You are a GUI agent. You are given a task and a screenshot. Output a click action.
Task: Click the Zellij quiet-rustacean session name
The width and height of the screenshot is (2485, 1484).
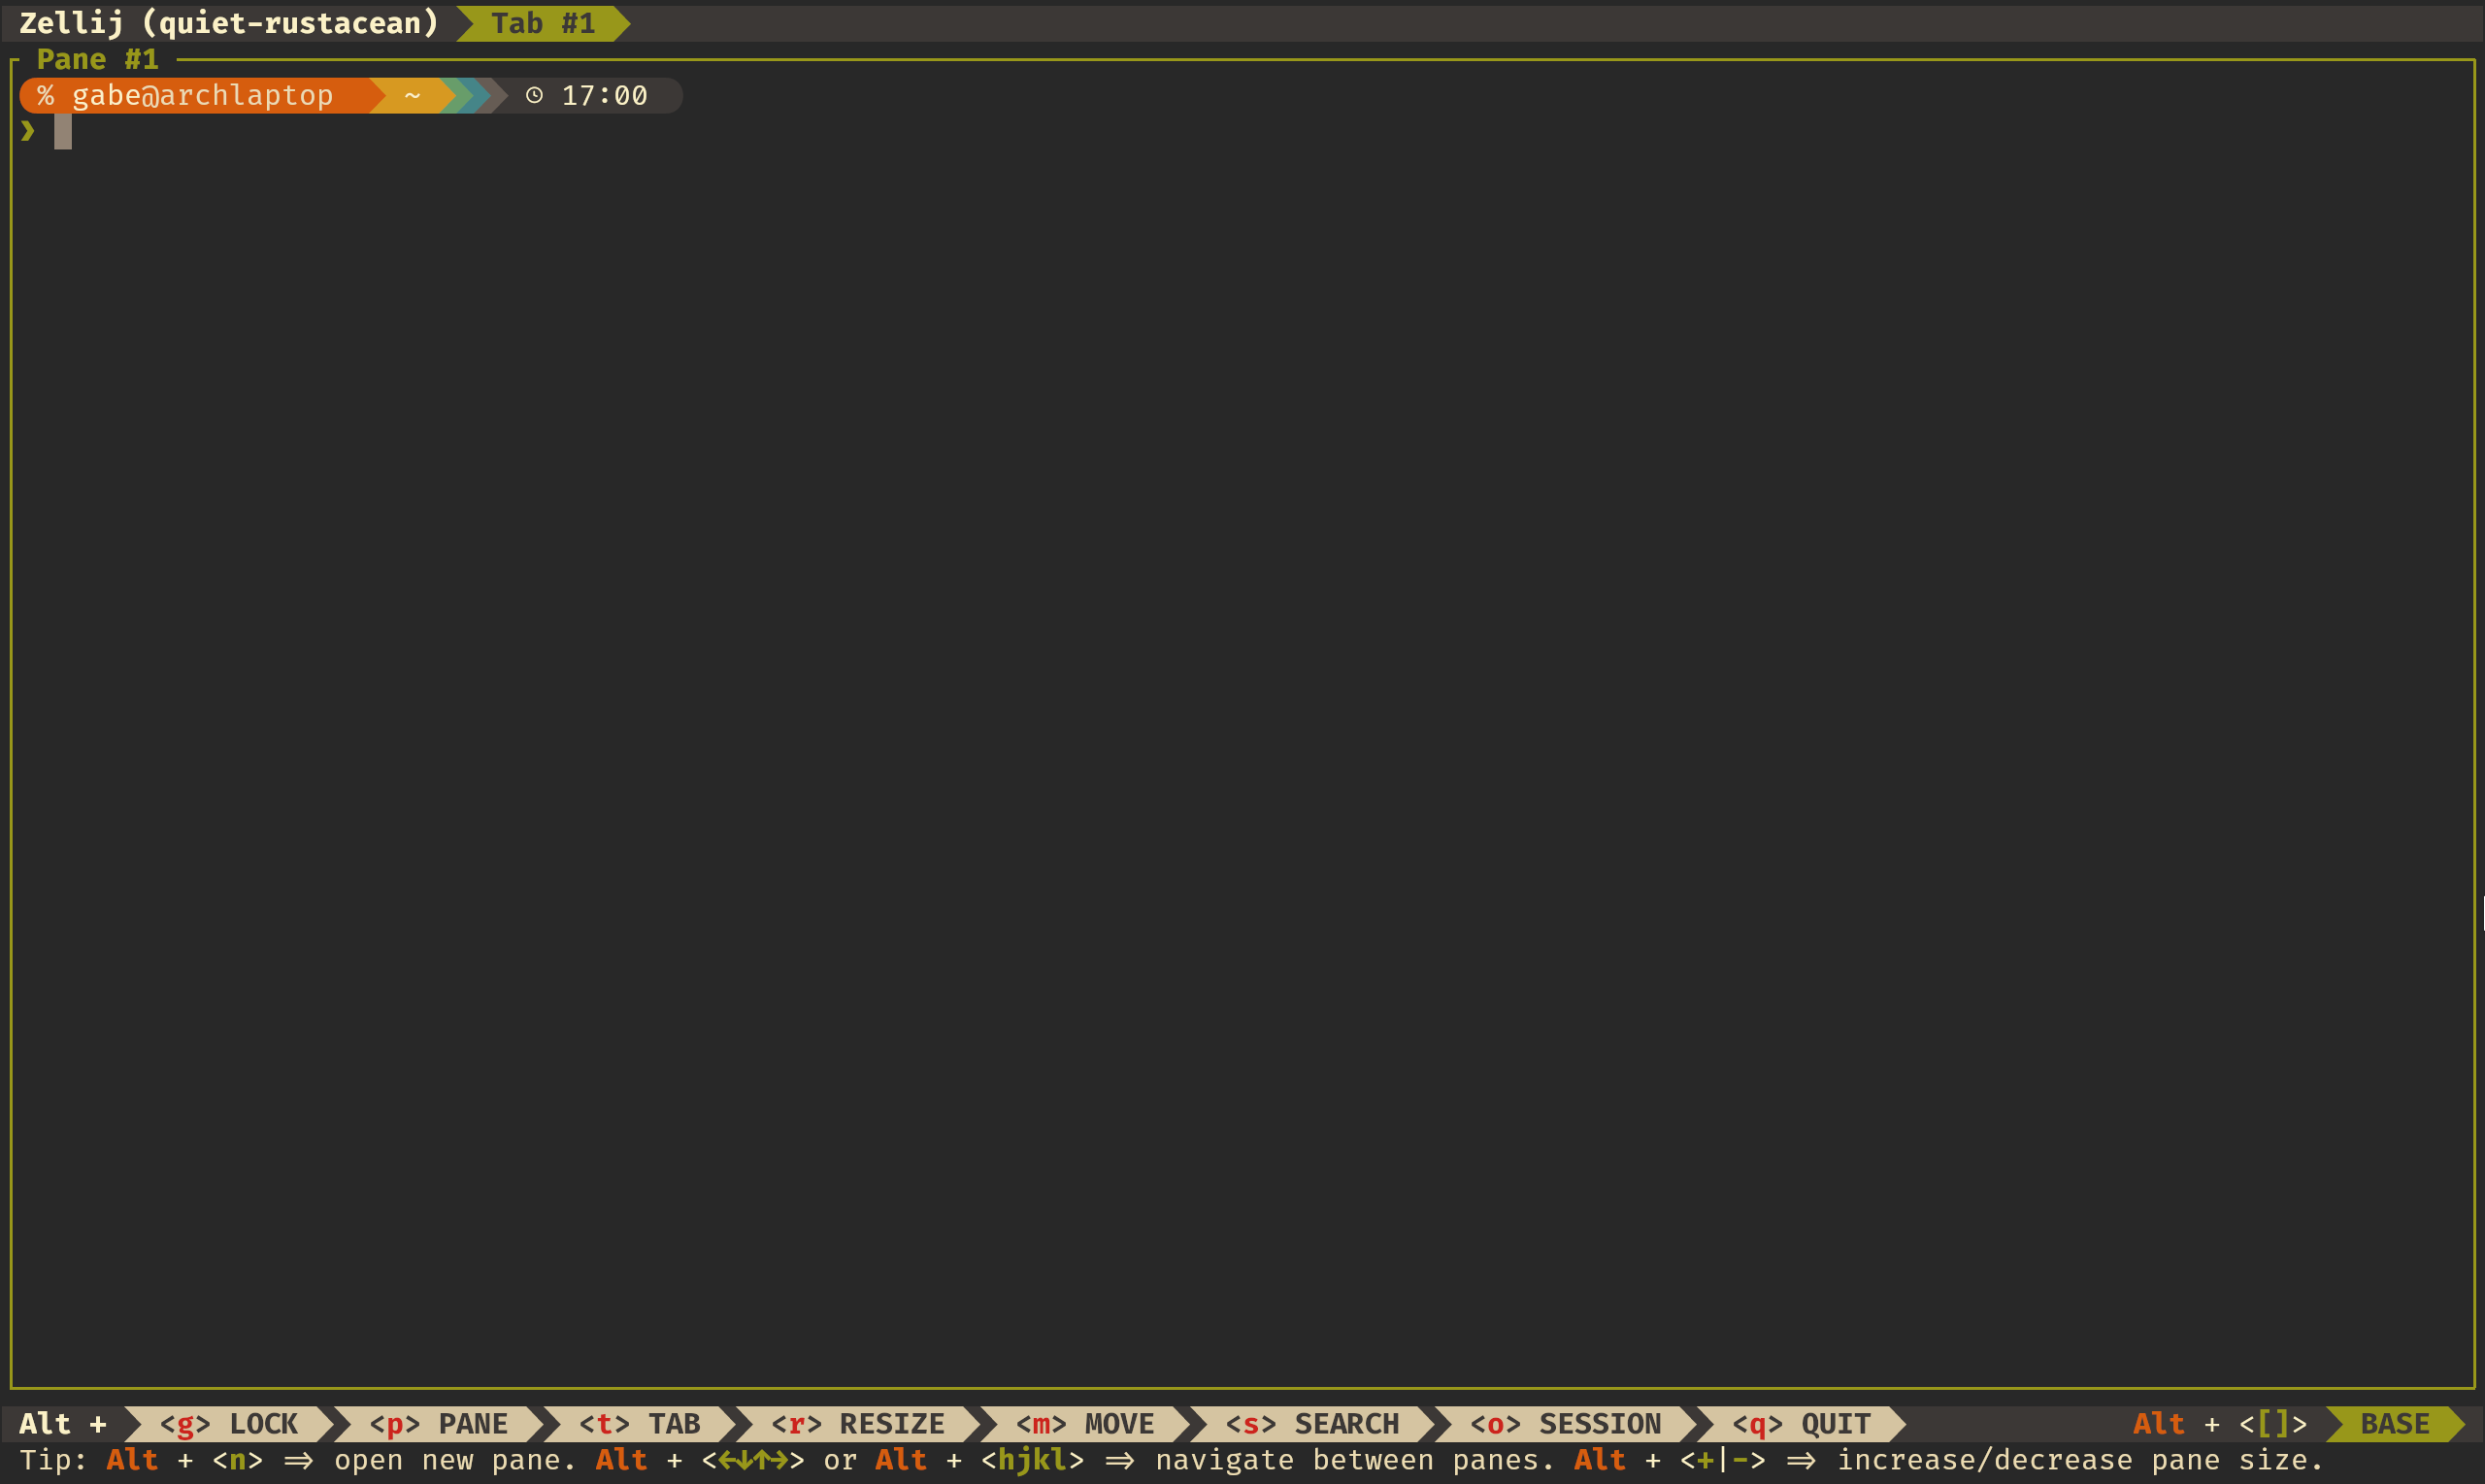tap(229, 23)
